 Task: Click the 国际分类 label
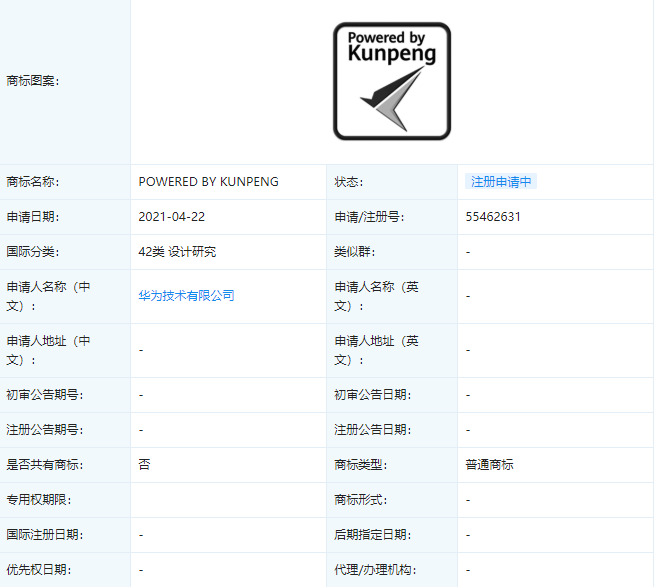coord(33,252)
